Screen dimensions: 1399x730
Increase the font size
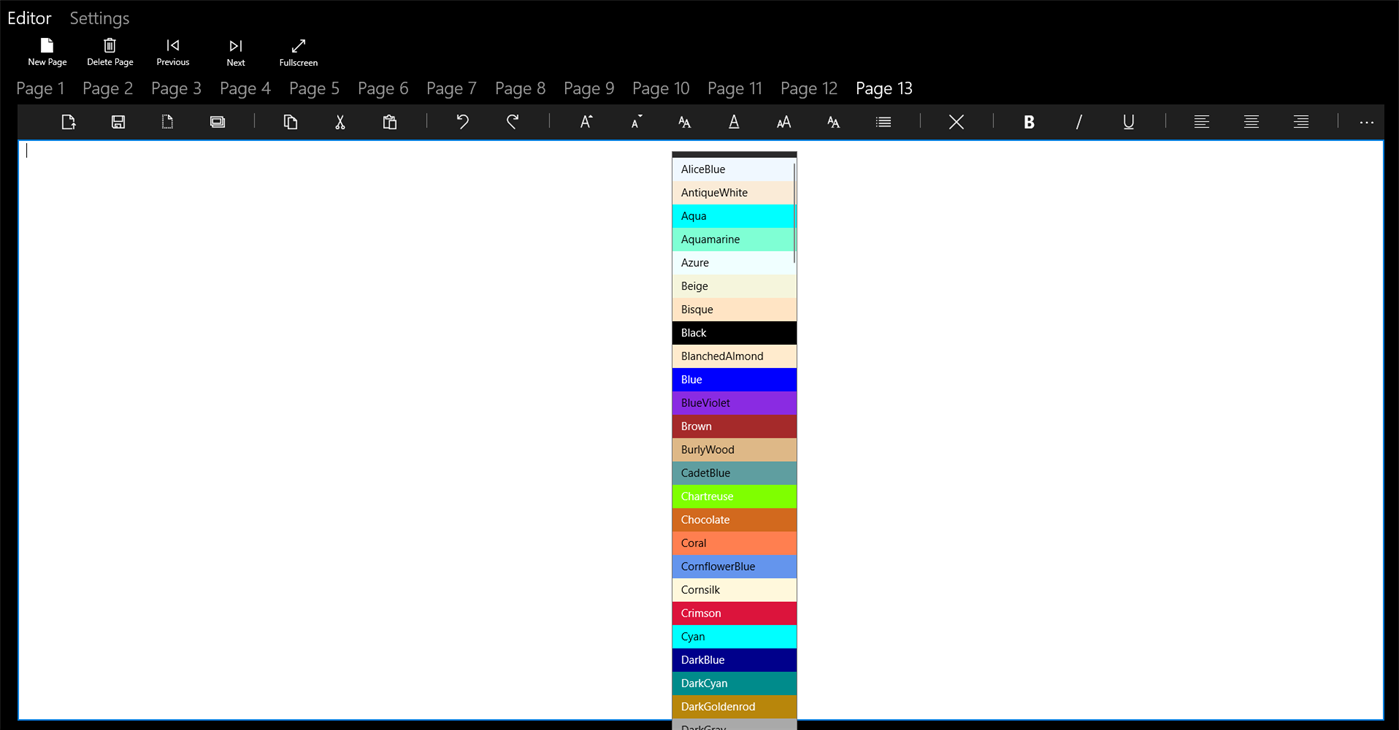pos(585,121)
